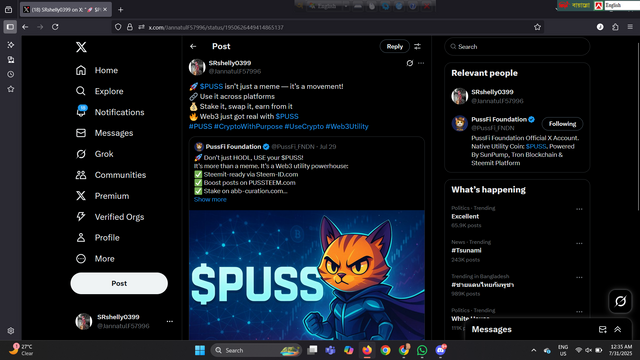Open Firefox extensions puzzle icon

615,27
